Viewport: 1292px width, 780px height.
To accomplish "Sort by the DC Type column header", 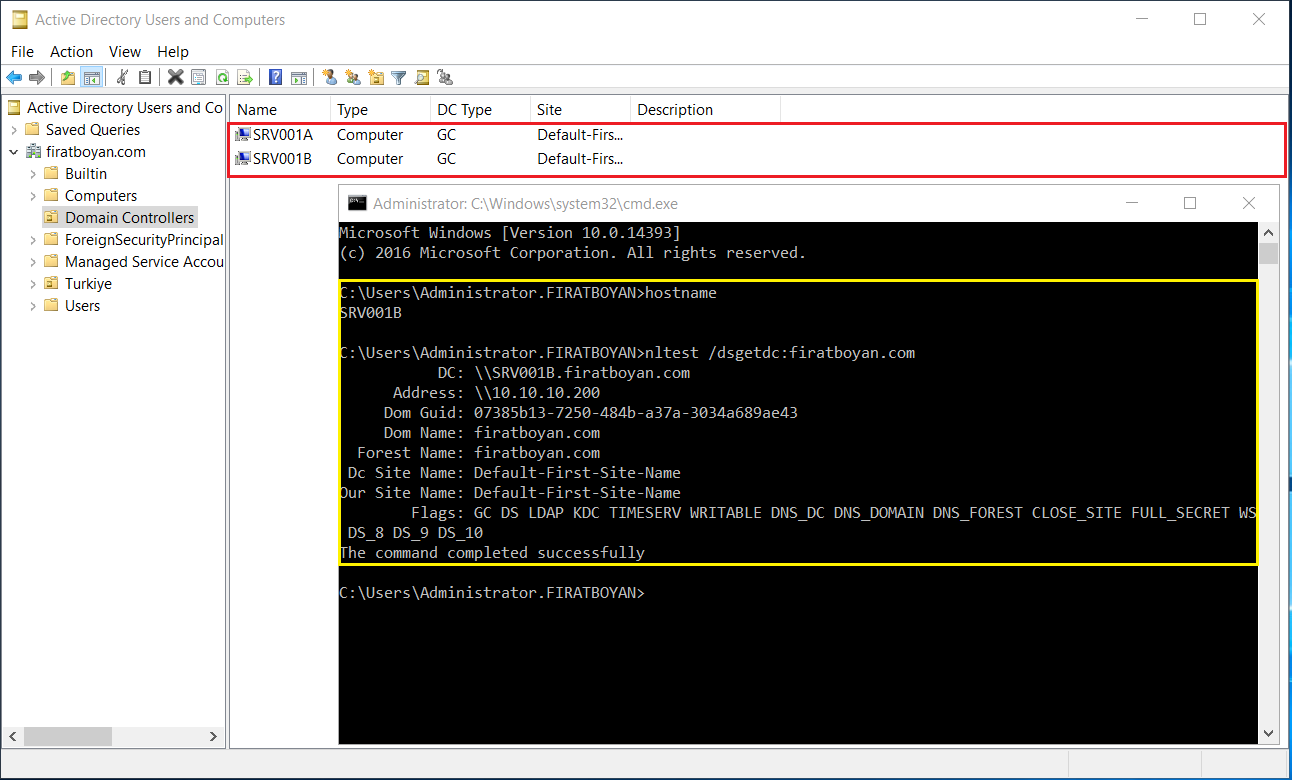I will (481, 110).
